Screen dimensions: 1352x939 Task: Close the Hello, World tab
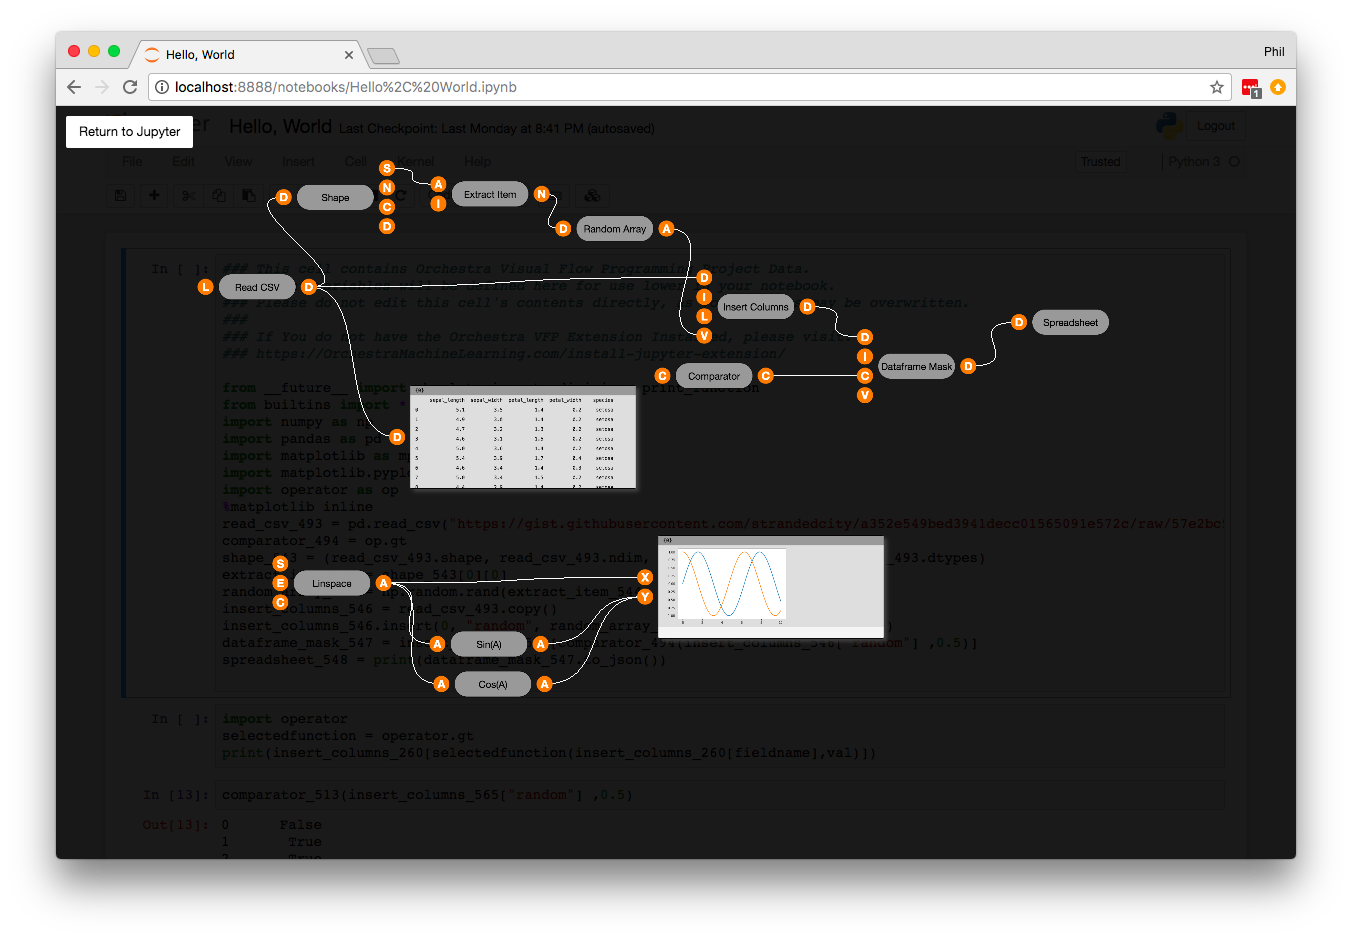pos(349,55)
